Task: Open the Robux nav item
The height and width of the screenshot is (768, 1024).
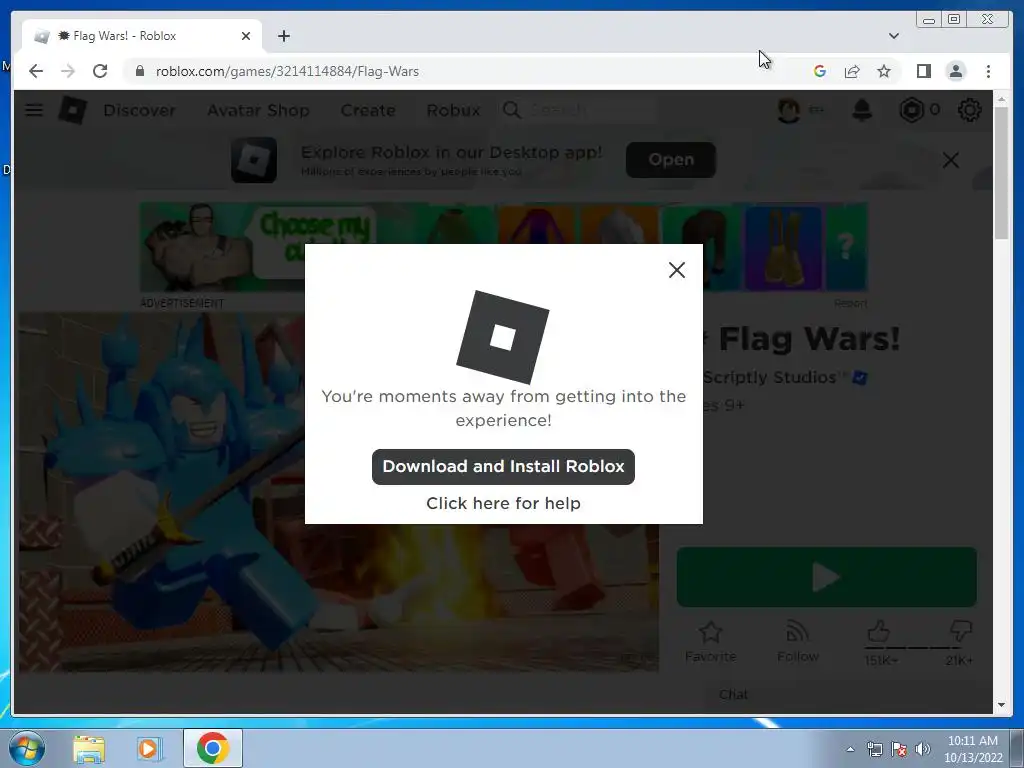Action: (453, 110)
